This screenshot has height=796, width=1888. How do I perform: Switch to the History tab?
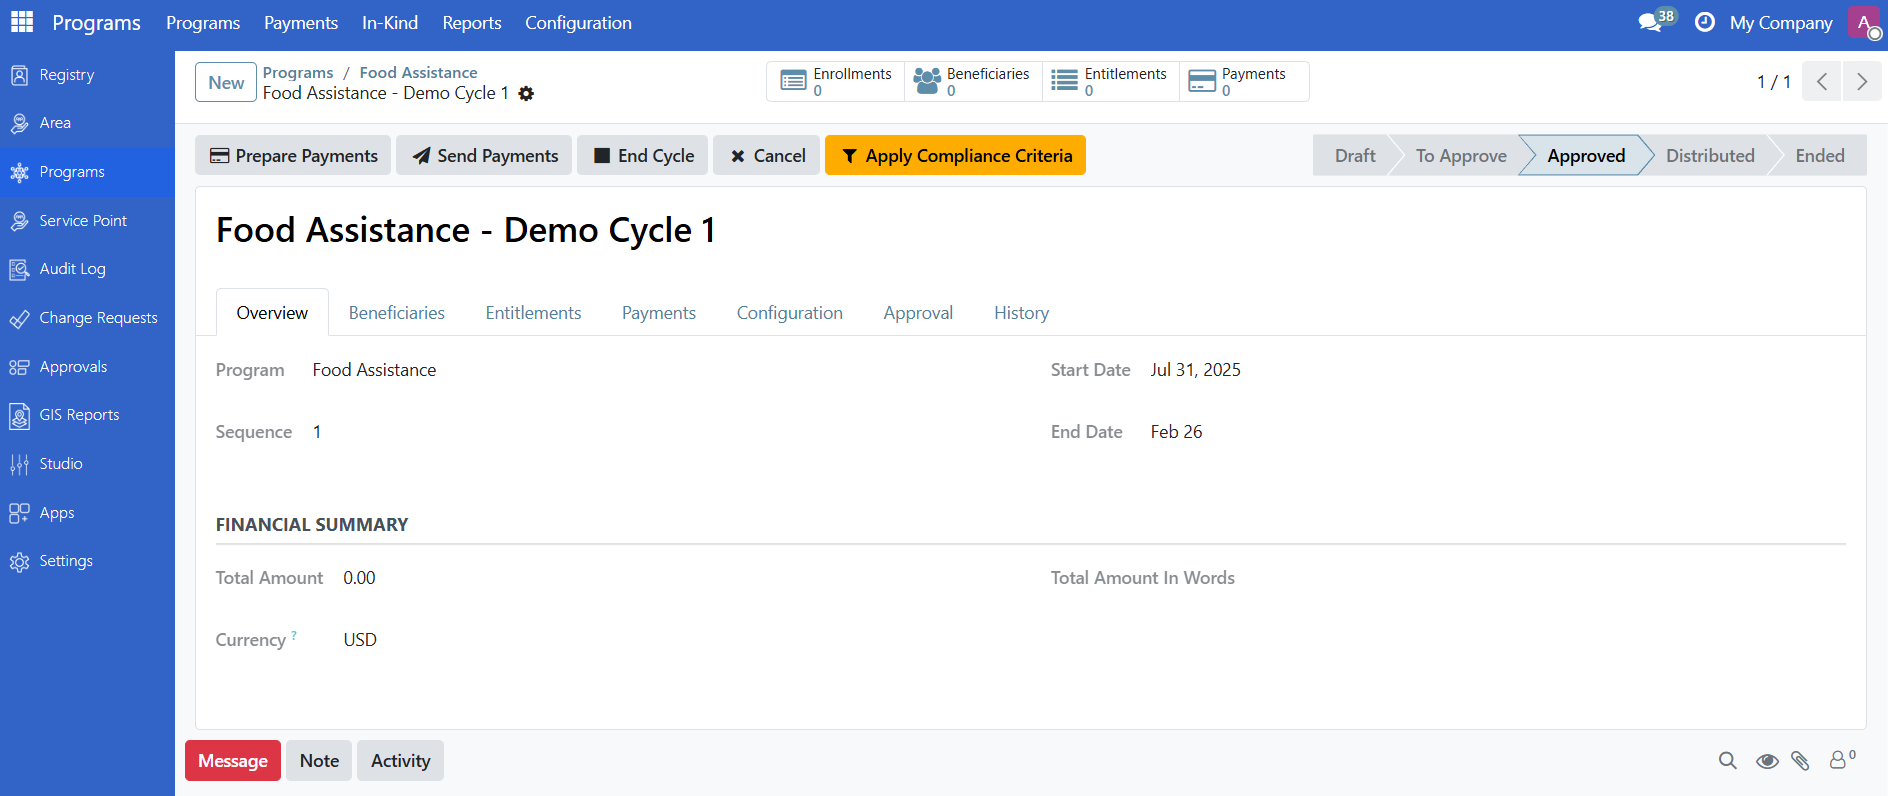pyautogui.click(x=1021, y=313)
